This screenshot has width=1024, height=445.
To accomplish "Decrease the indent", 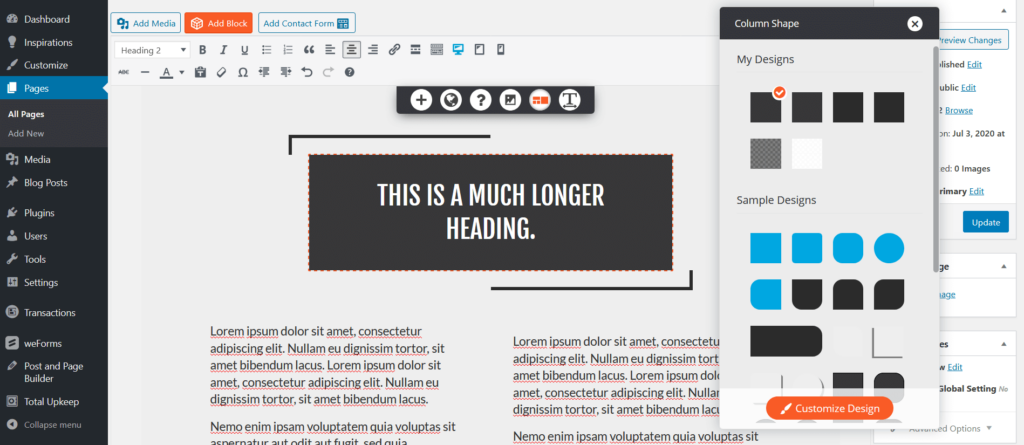I will coord(264,72).
